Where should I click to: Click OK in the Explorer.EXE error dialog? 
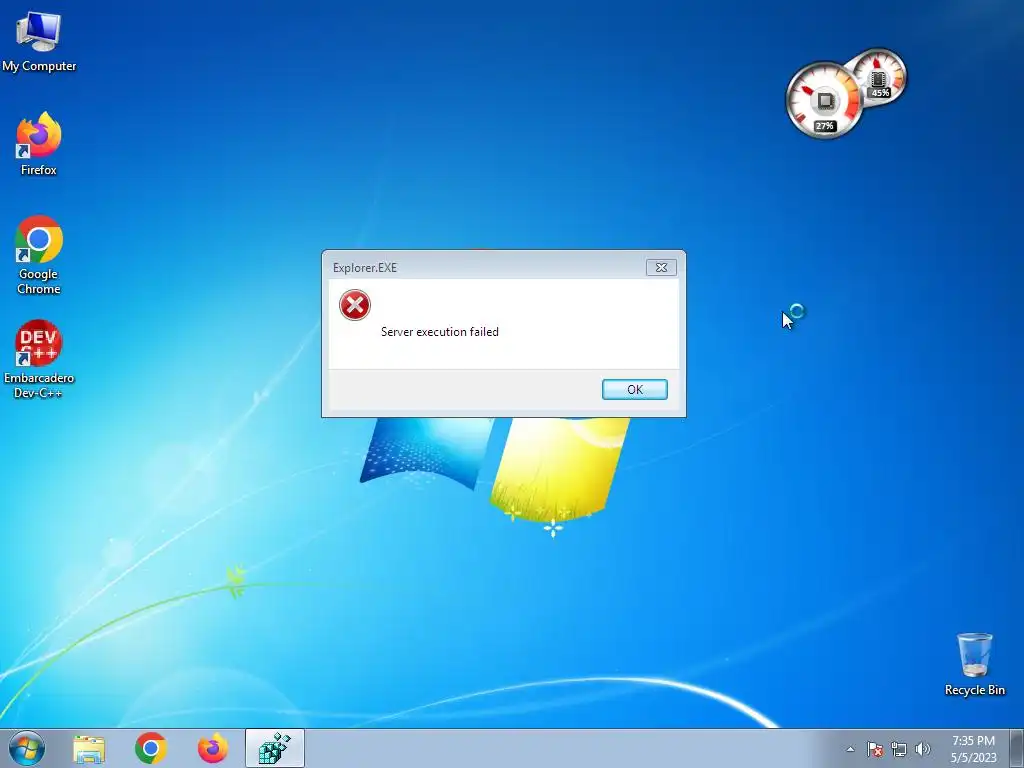click(634, 389)
